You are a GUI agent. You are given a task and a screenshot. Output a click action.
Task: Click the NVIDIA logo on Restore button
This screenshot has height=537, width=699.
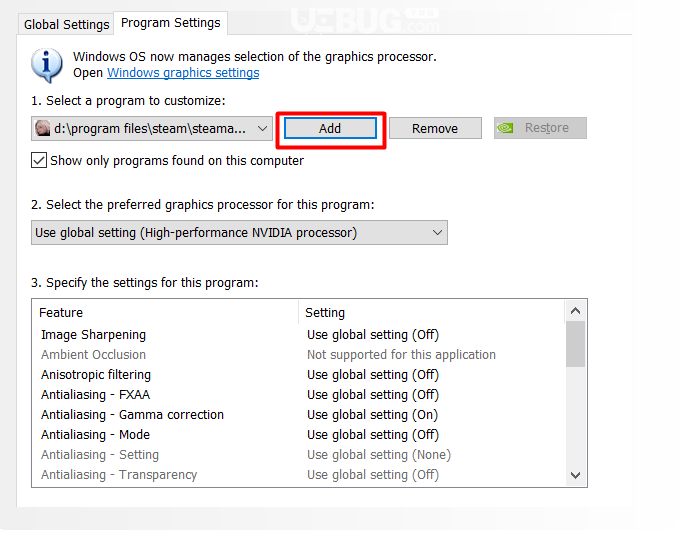pyautogui.click(x=506, y=128)
